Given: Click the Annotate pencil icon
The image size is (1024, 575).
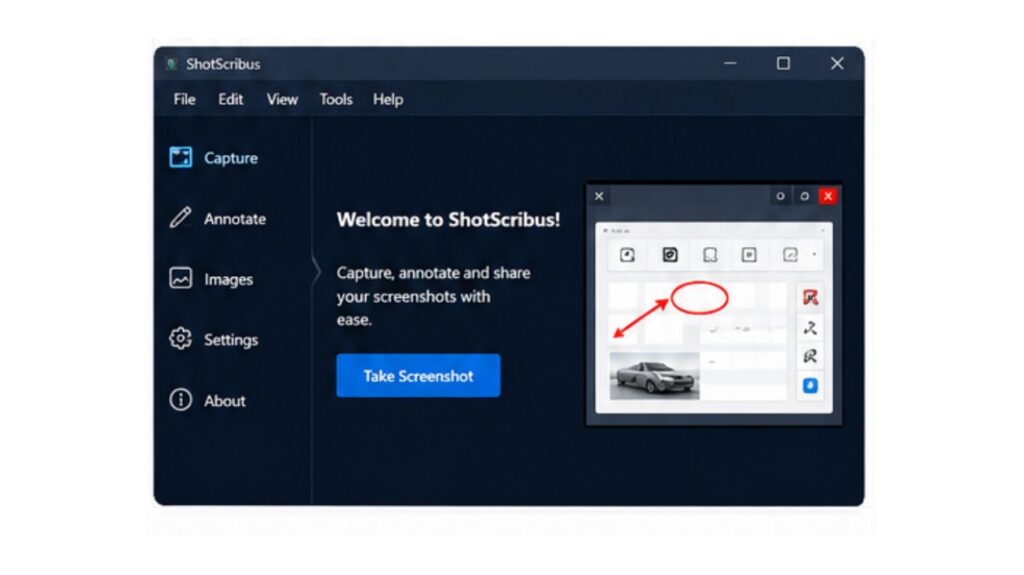Looking at the screenshot, I should pyautogui.click(x=180, y=218).
